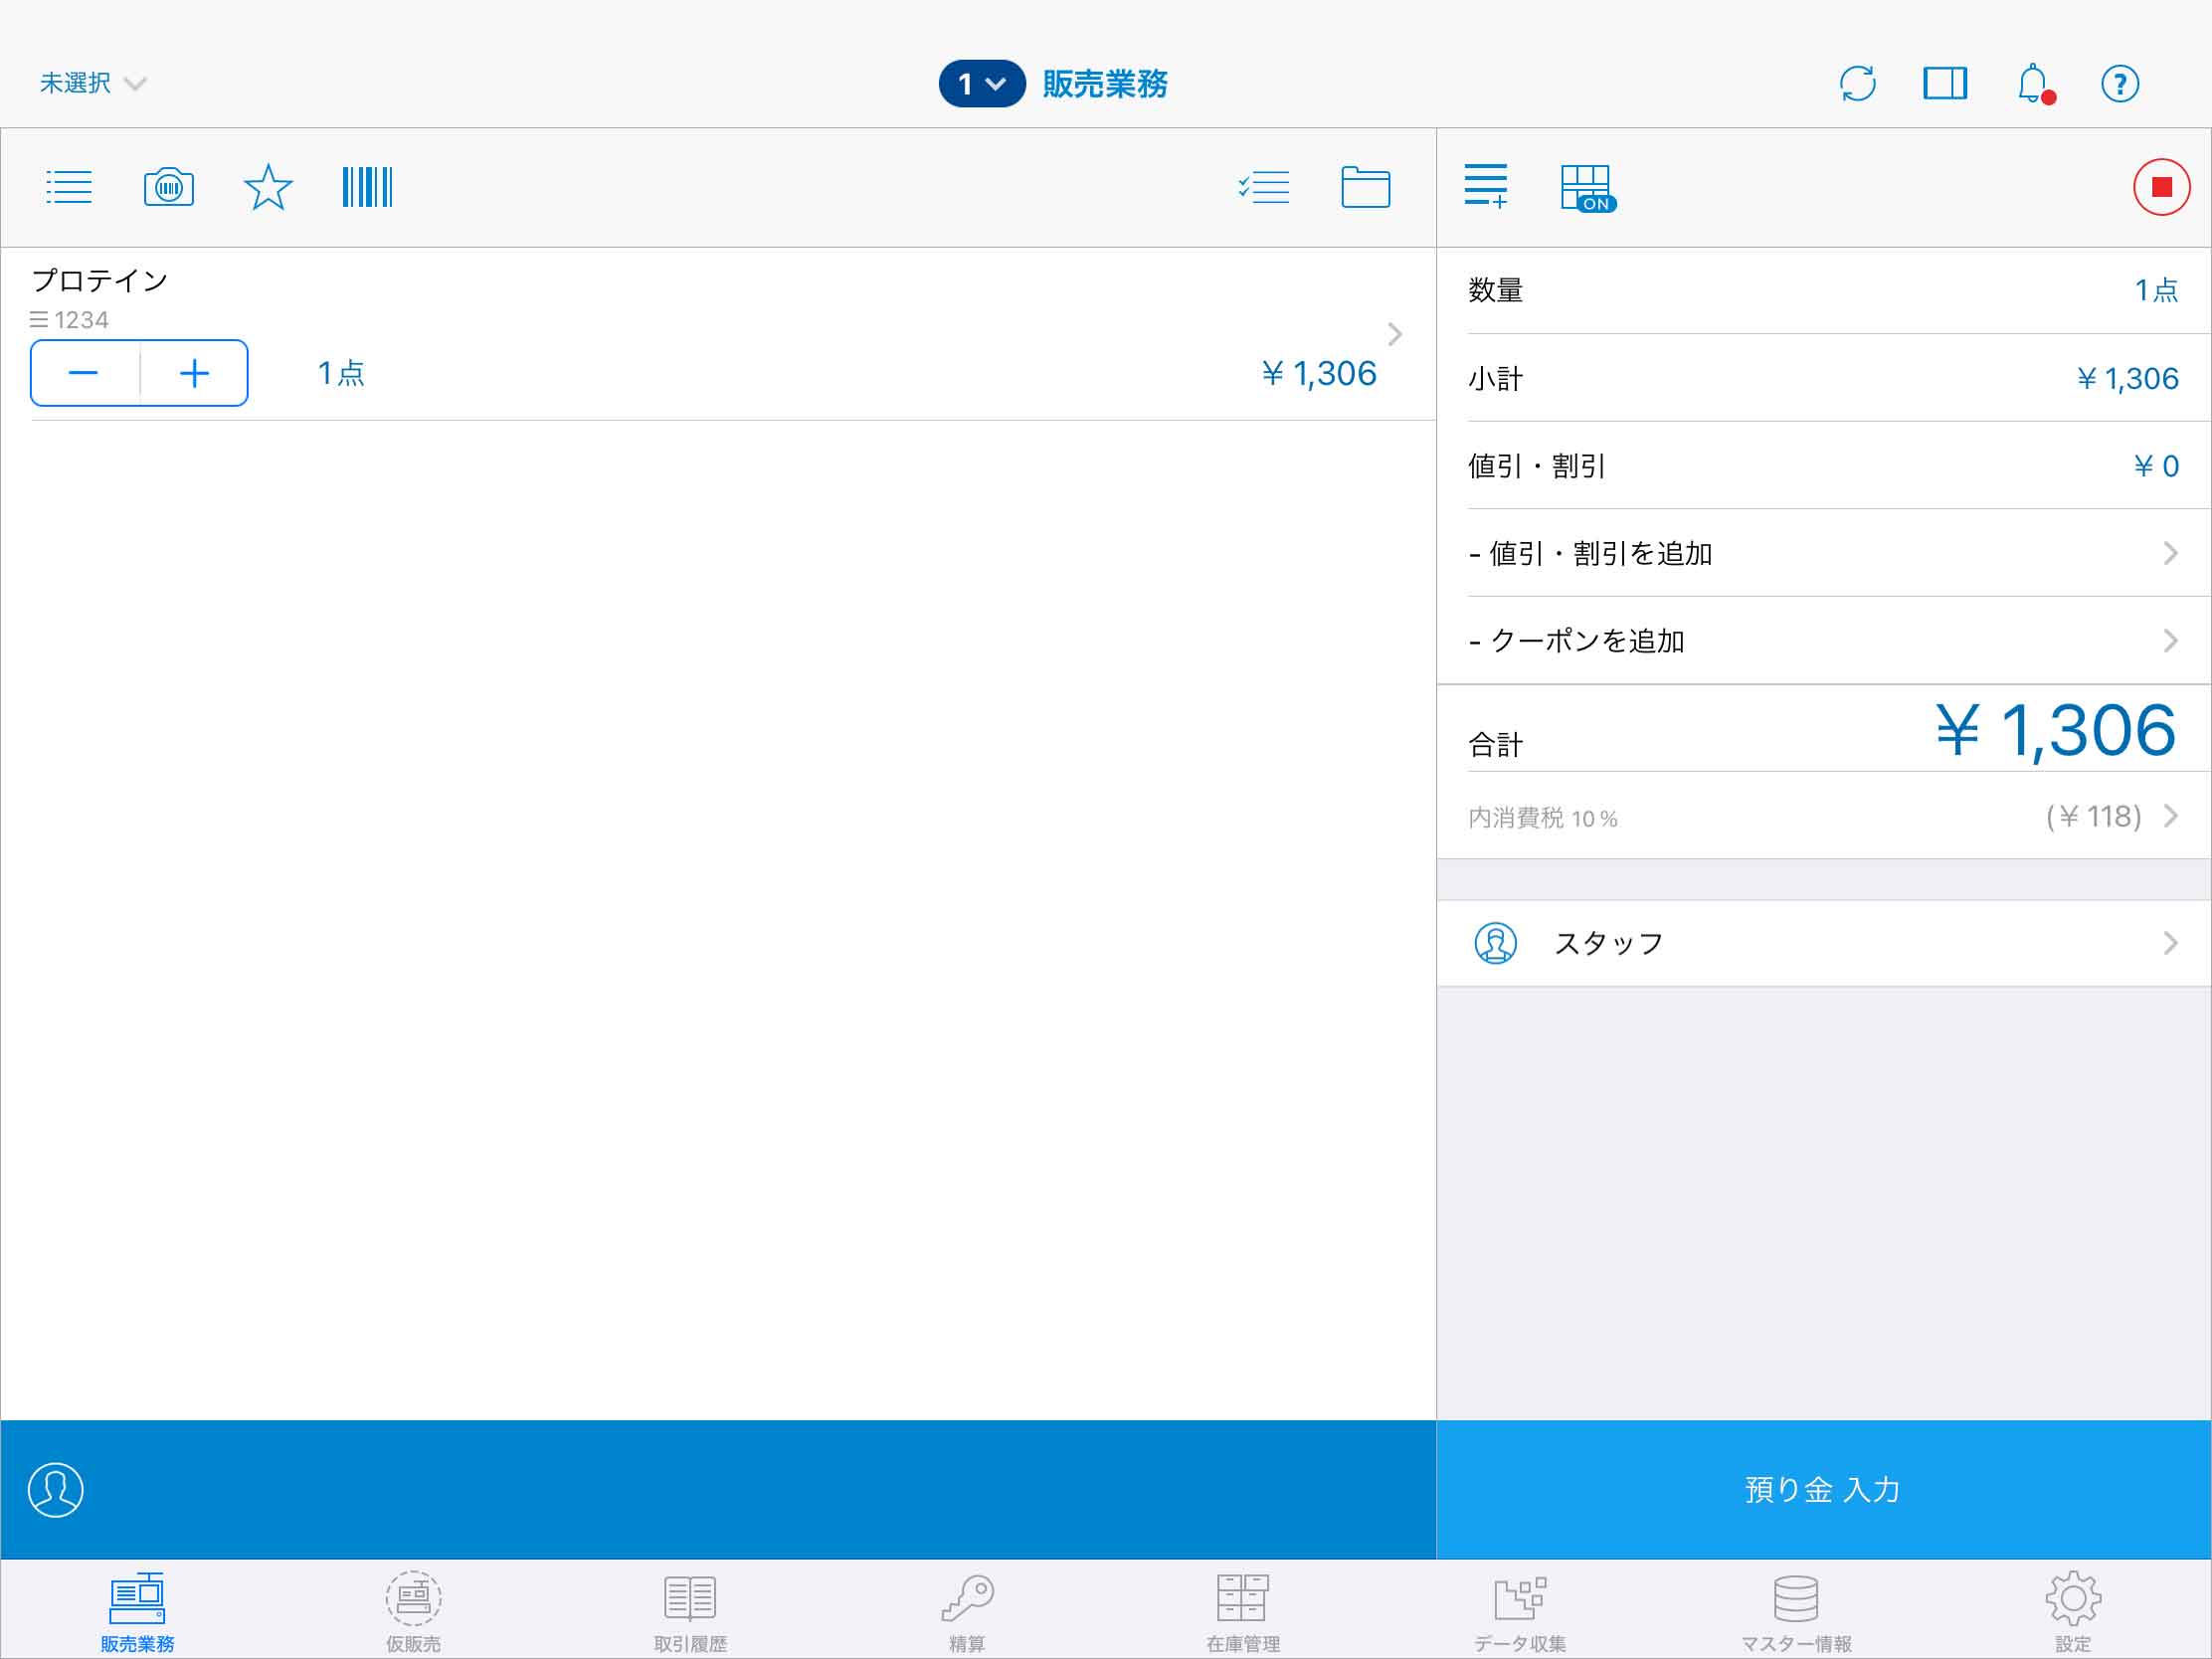Switch to 取引履歴 tab
The image size is (2212, 1659).
click(690, 1611)
